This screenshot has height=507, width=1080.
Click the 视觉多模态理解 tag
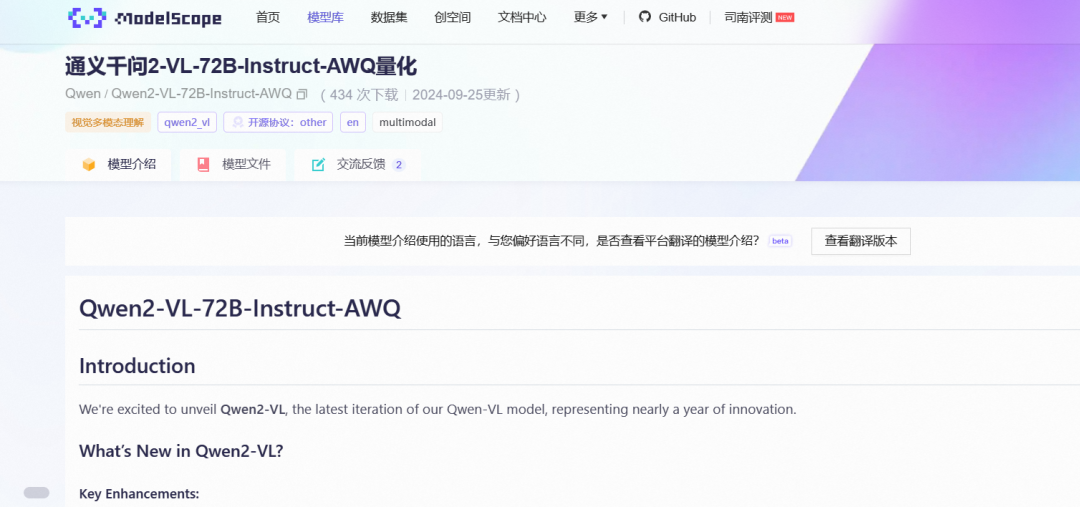tap(108, 123)
